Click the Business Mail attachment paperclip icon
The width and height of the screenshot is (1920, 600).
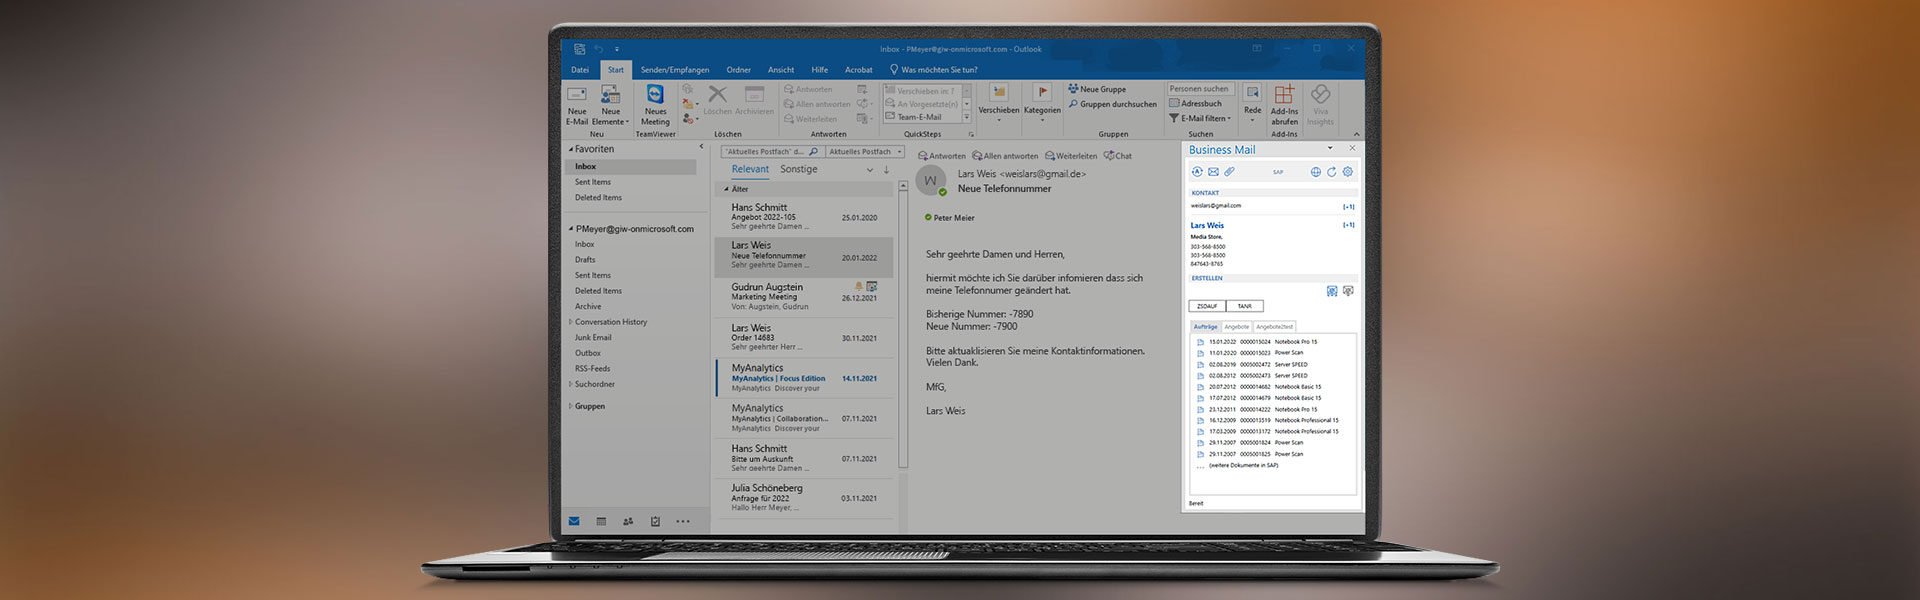pyautogui.click(x=1229, y=172)
